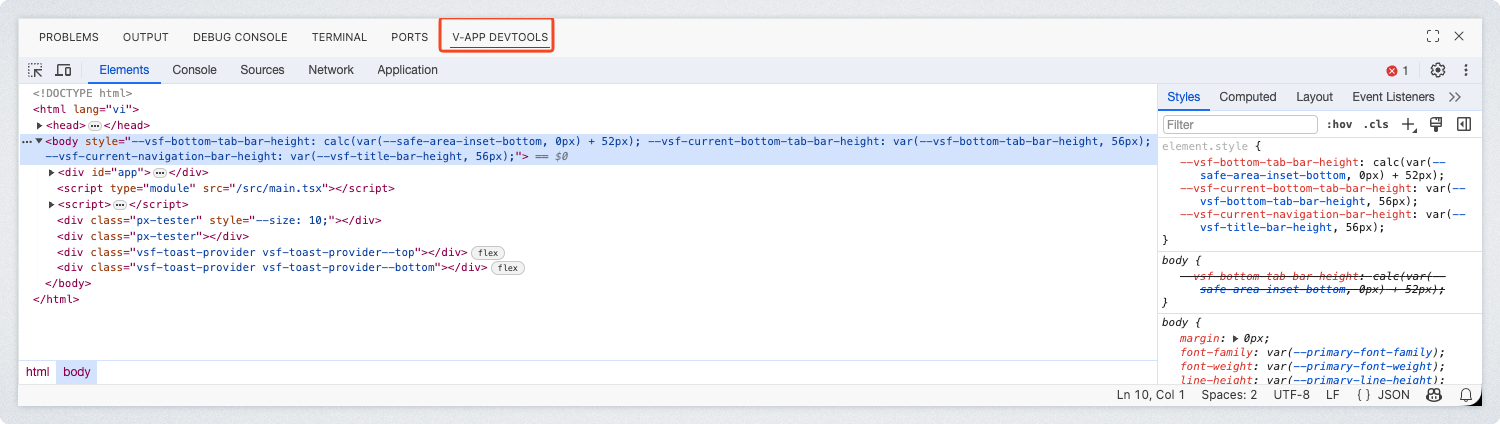Collapse the body element node
The width and height of the screenshot is (1500, 424).
(39, 142)
